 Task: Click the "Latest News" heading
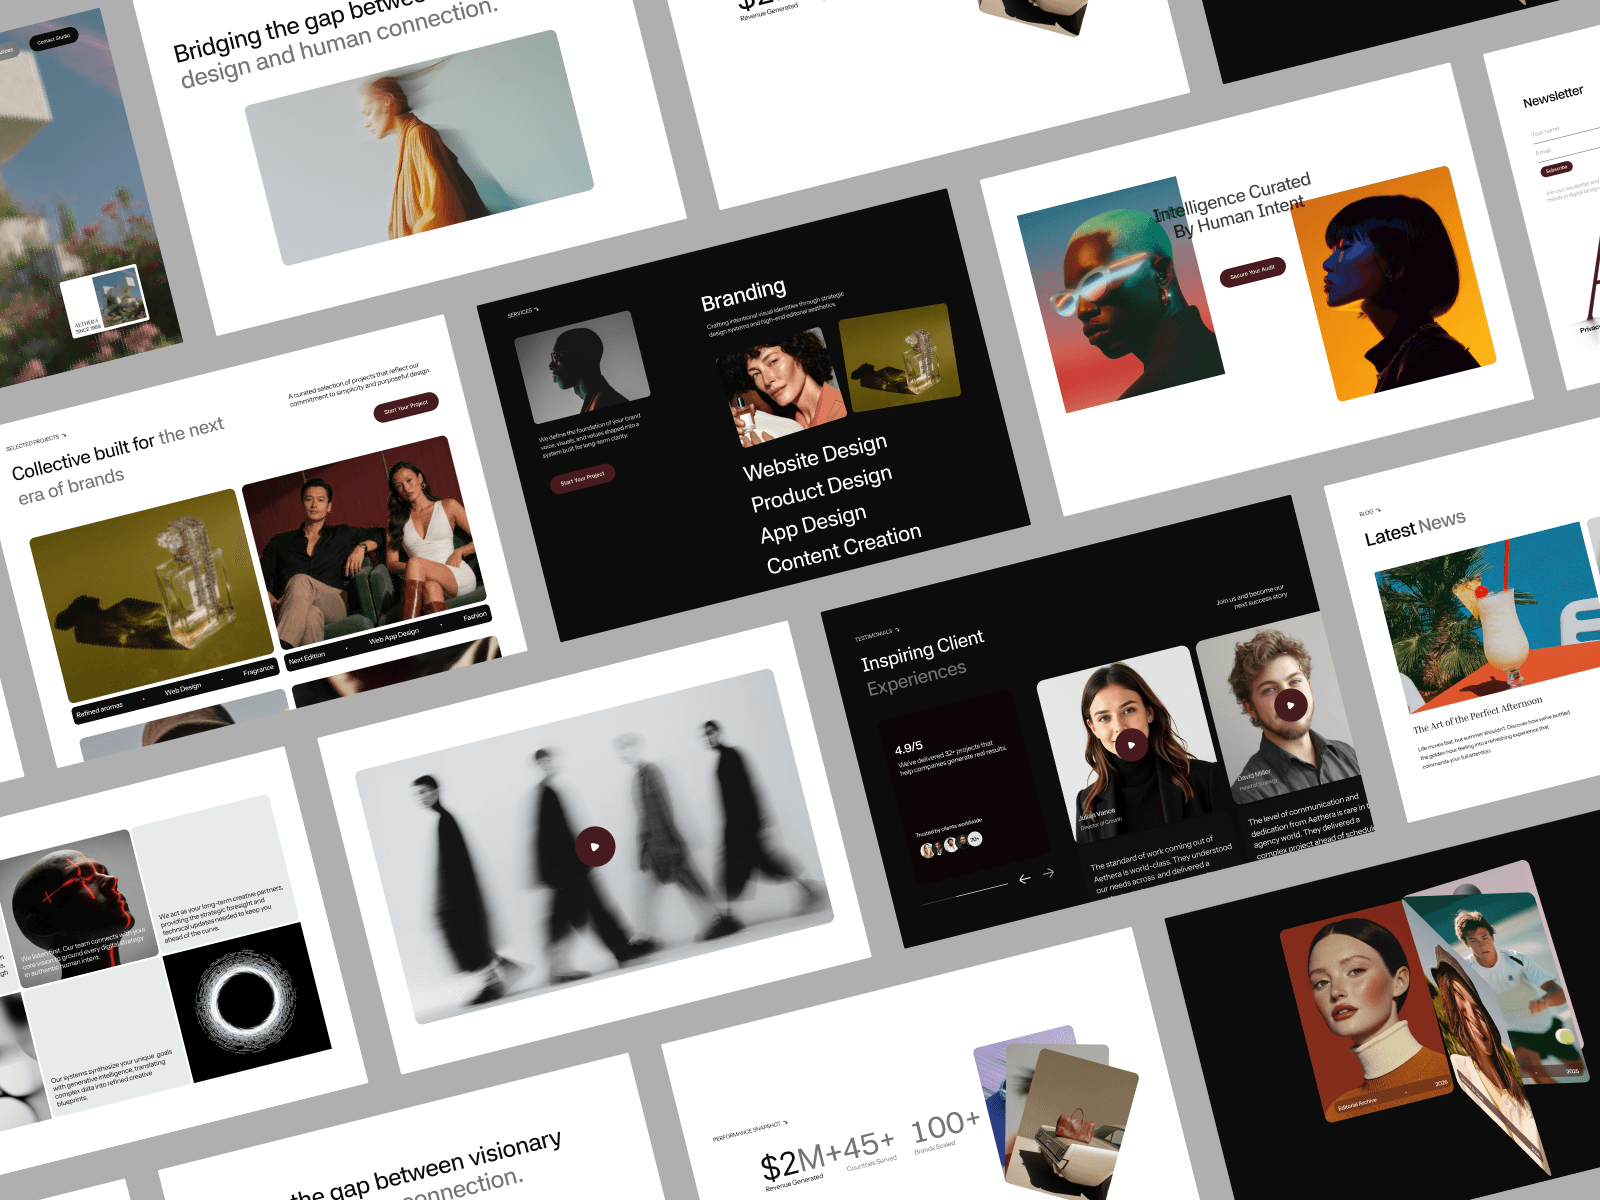tap(1415, 528)
